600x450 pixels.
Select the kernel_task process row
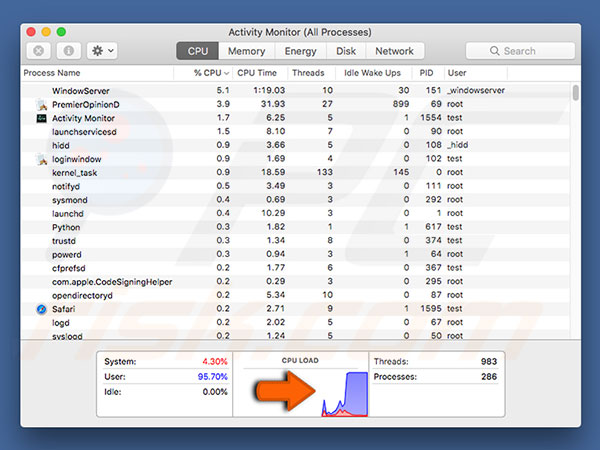pyautogui.click(x=200, y=173)
